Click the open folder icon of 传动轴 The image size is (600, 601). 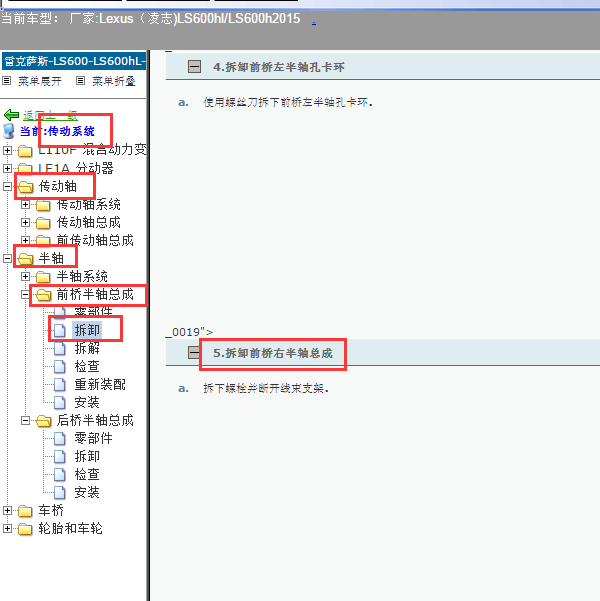26,187
